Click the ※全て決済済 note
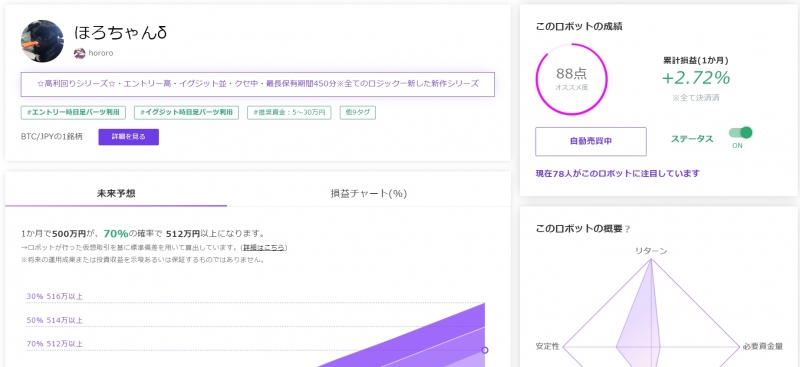The height and width of the screenshot is (367, 800). click(696, 97)
